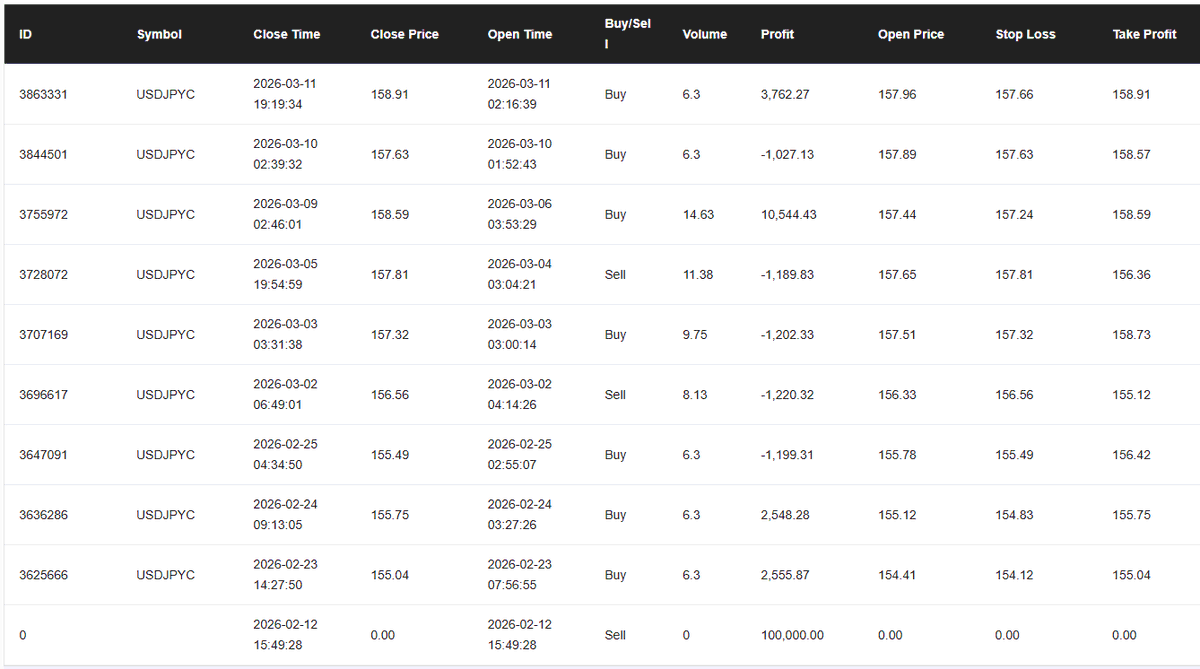This screenshot has width=1200, height=669.
Task: Select trade ID 3647091
Action: click(x=43, y=454)
